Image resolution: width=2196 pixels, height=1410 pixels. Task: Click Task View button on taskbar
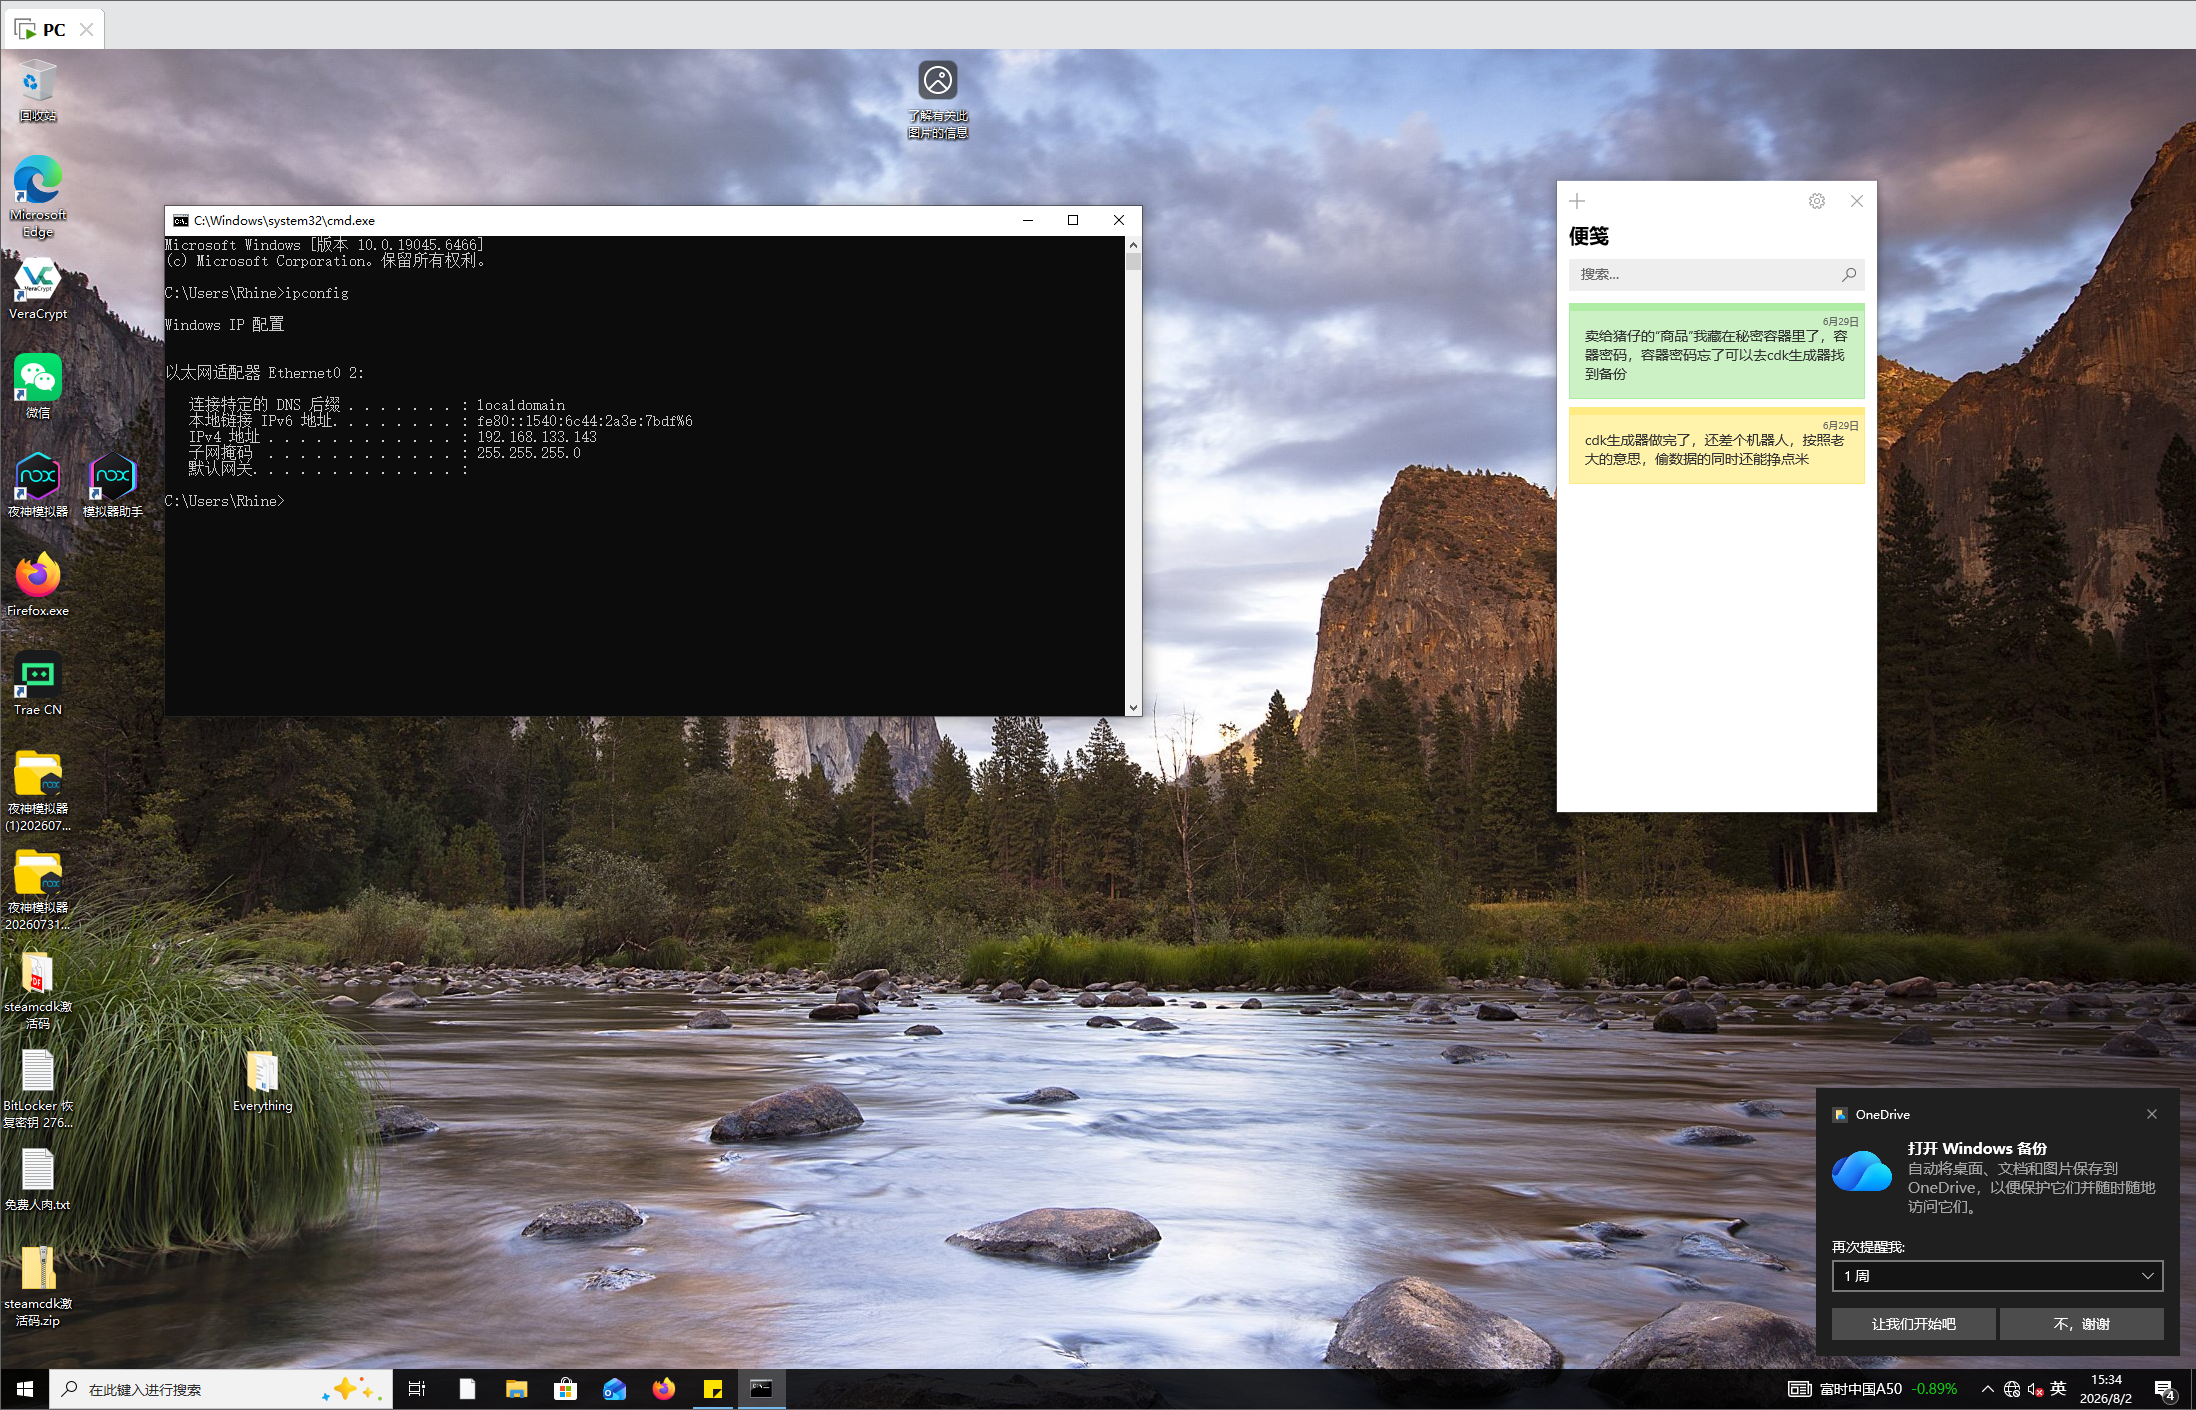(x=417, y=1389)
